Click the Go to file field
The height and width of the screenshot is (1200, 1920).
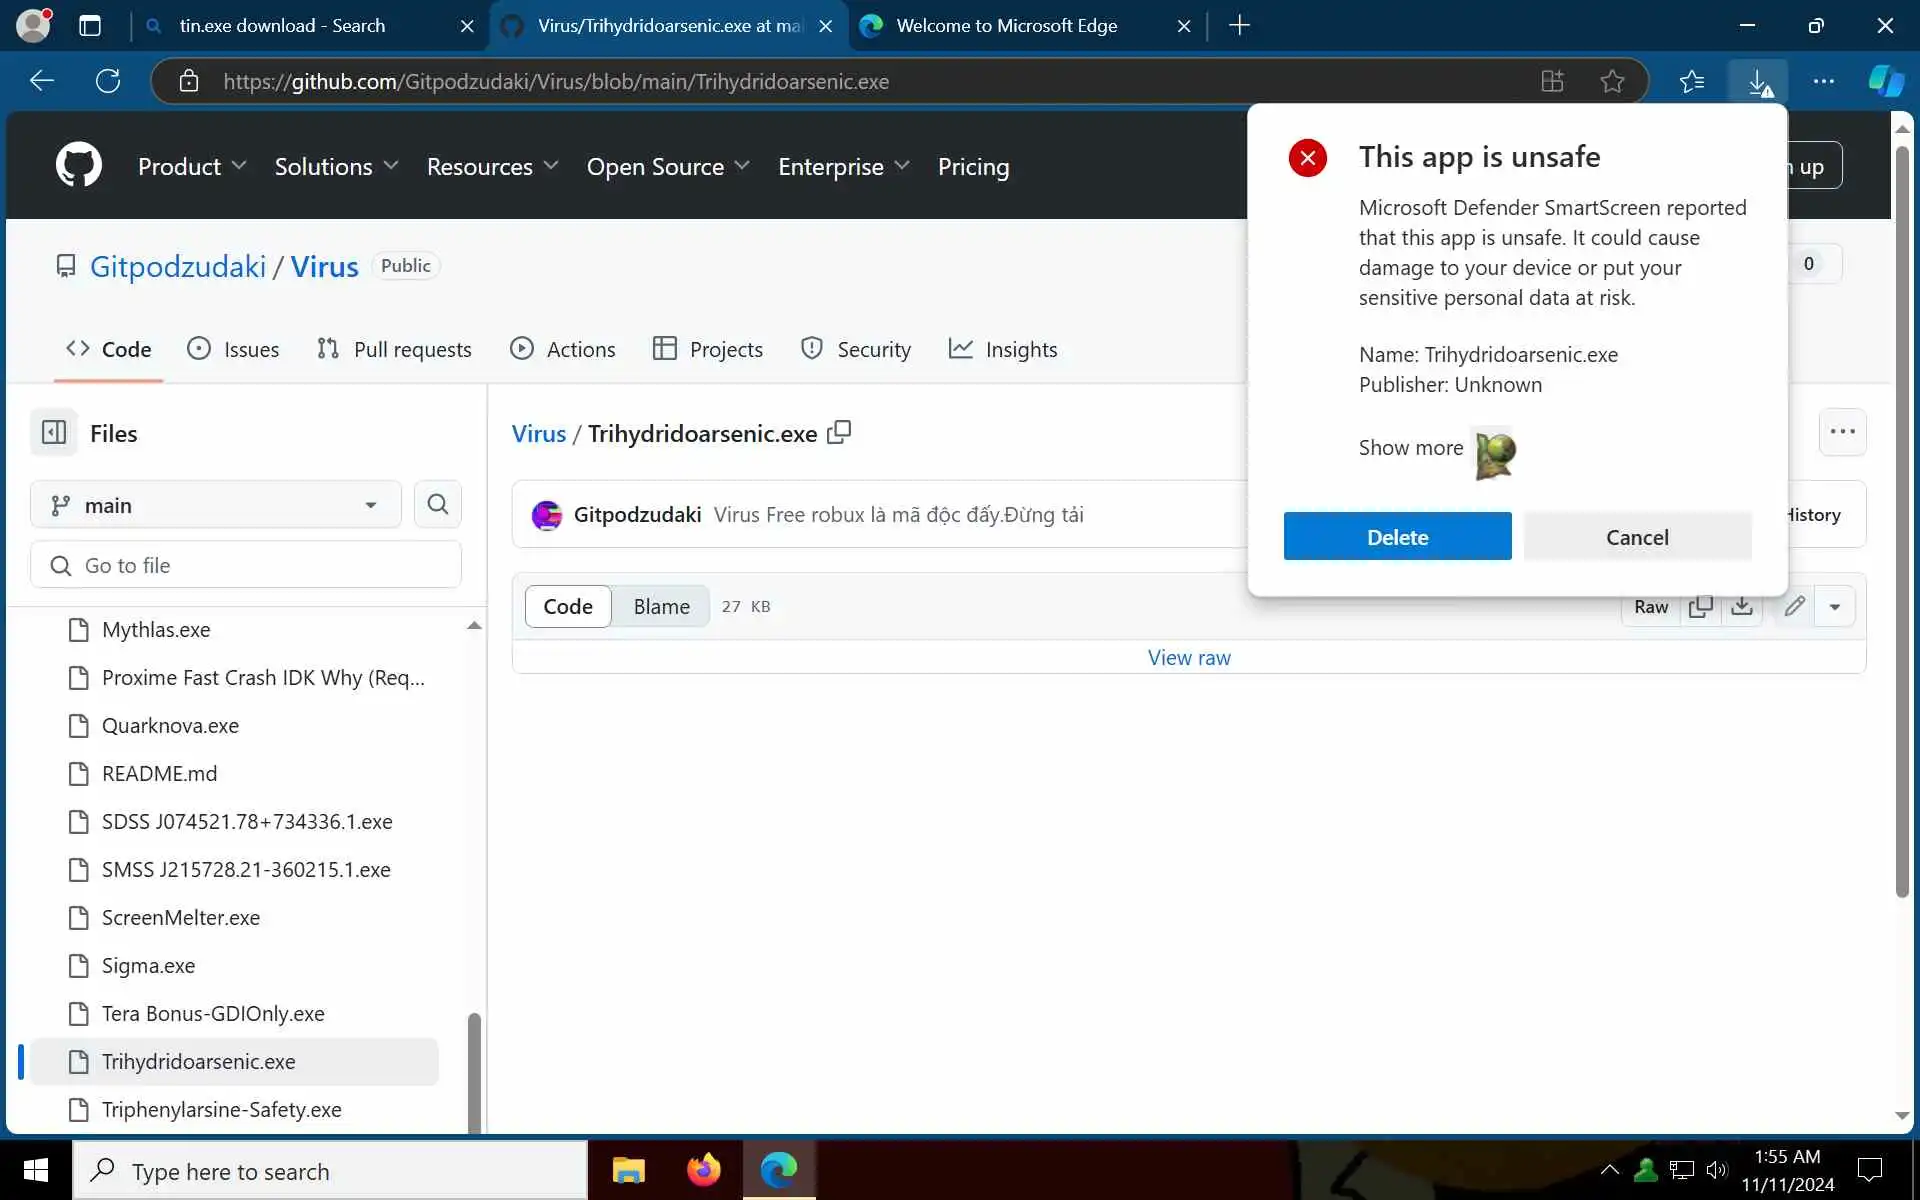pyautogui.click(x=246, y=565)
